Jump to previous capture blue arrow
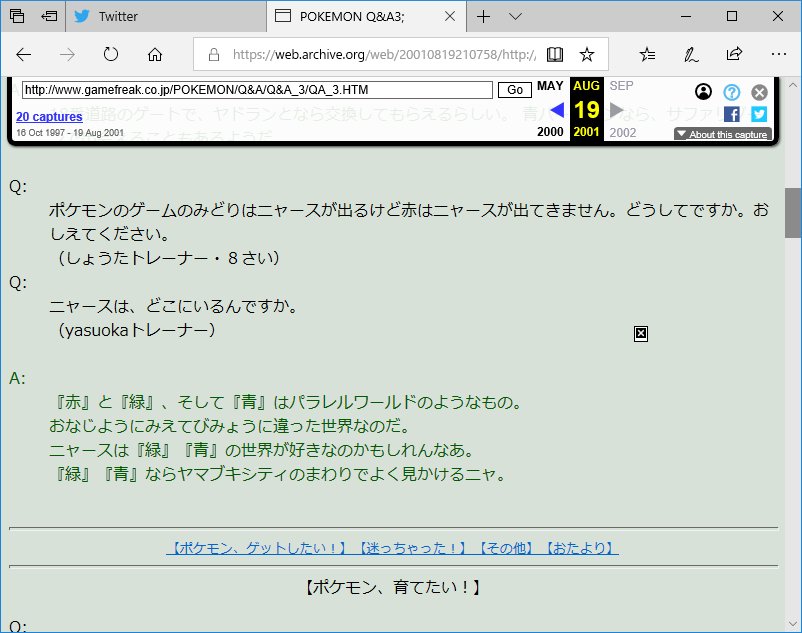Viewport: 802px width, 633px height. pyautogui.click(x=556, y=109)
